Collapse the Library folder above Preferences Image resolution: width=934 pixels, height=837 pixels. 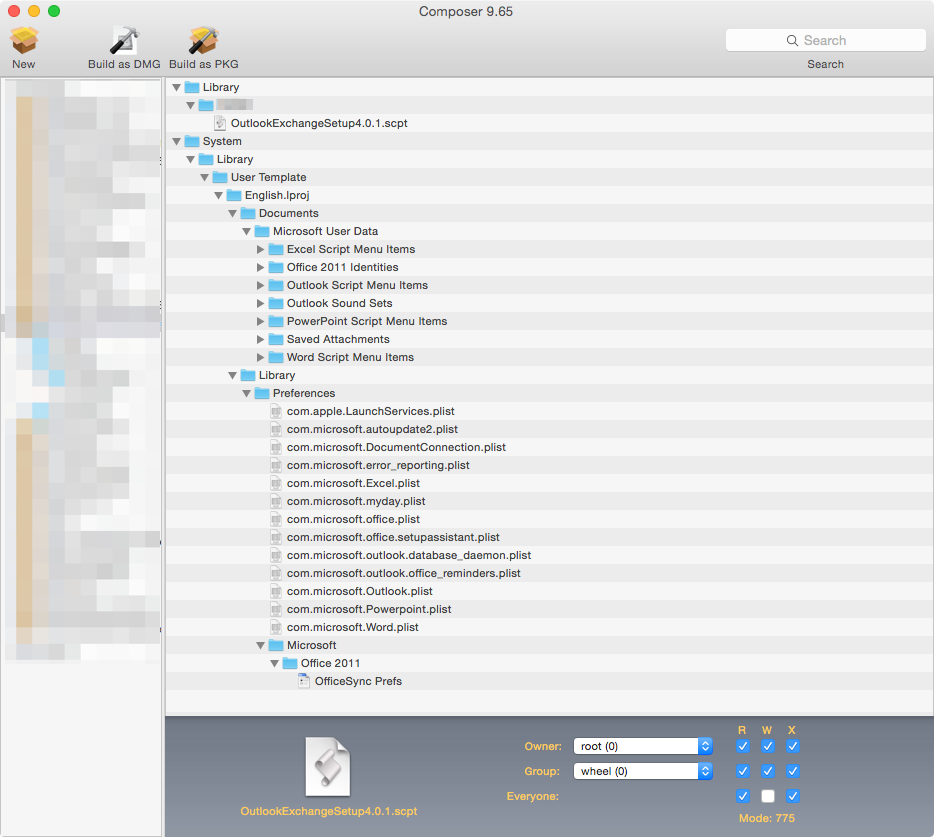click(x=232, y=376)
